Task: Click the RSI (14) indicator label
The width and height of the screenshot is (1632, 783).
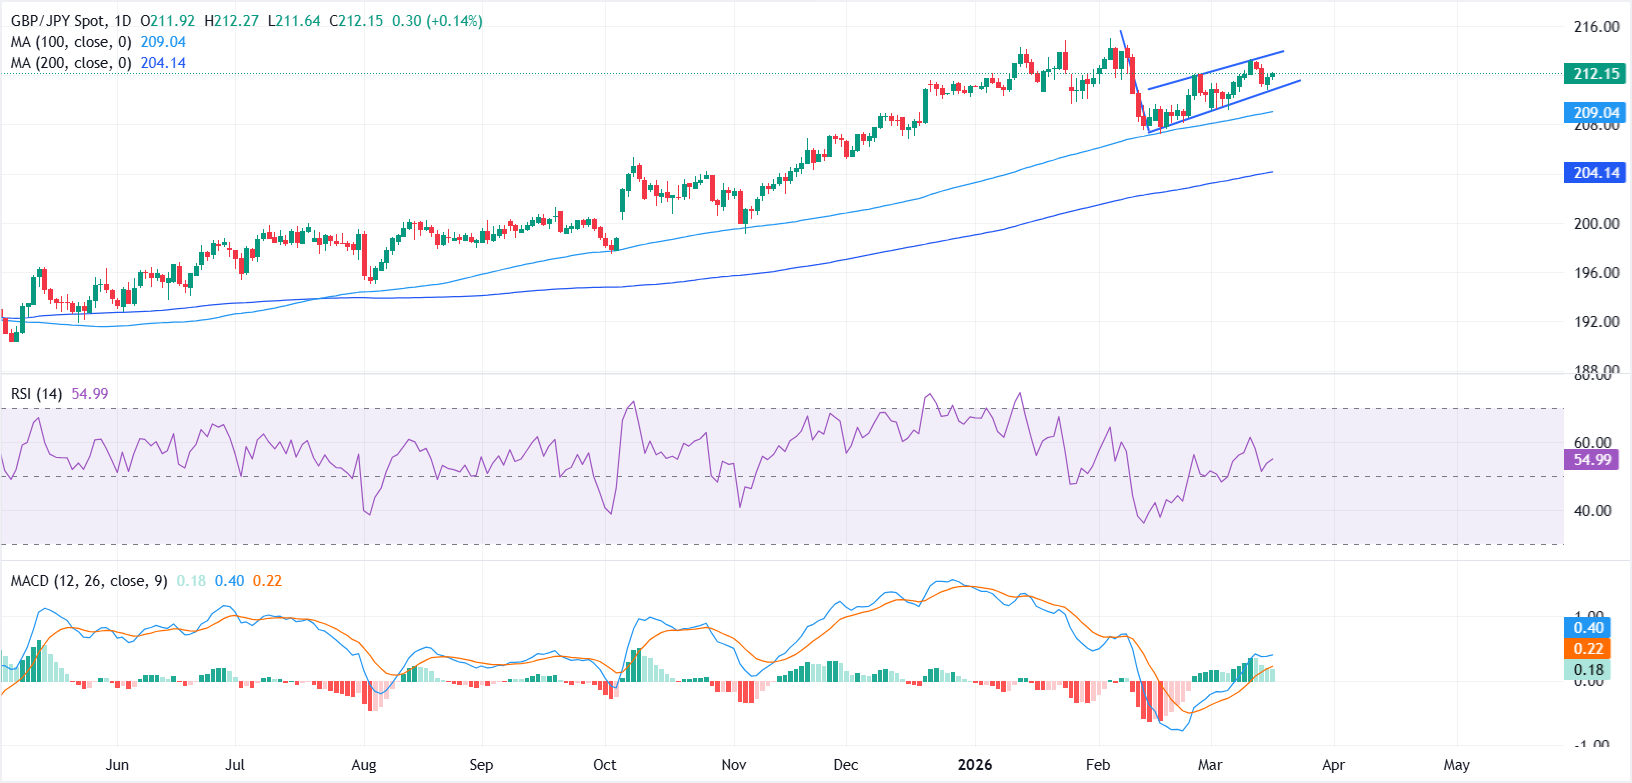Action: click(35, 394)
